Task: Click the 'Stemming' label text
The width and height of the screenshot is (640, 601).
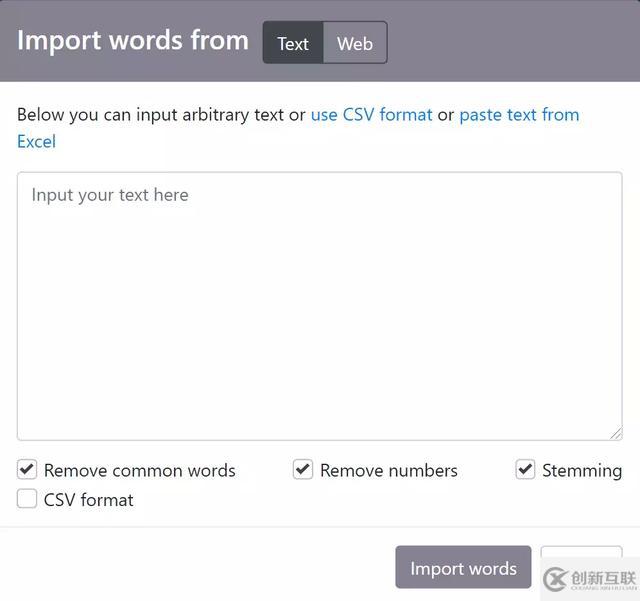Action: pyautogui.click(x=582, y=471)
